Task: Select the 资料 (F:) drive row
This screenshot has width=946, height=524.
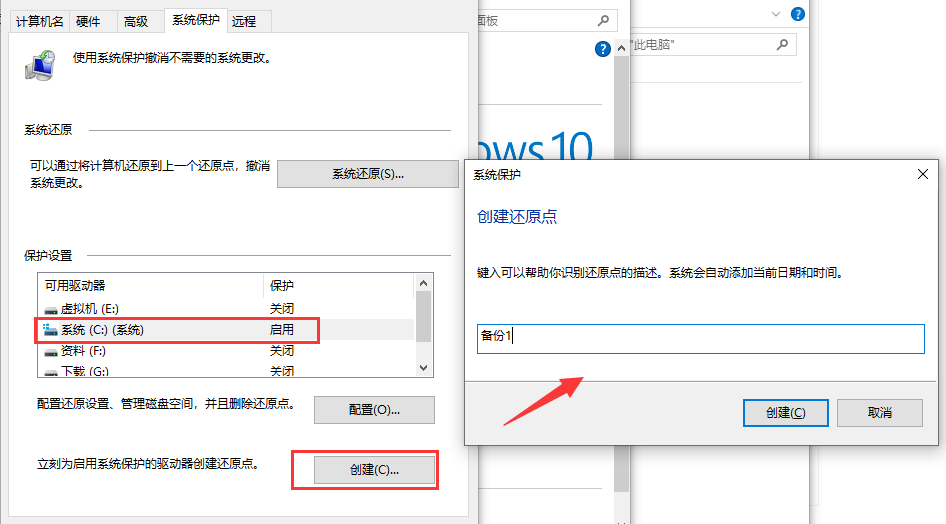Action: [226, 351]
